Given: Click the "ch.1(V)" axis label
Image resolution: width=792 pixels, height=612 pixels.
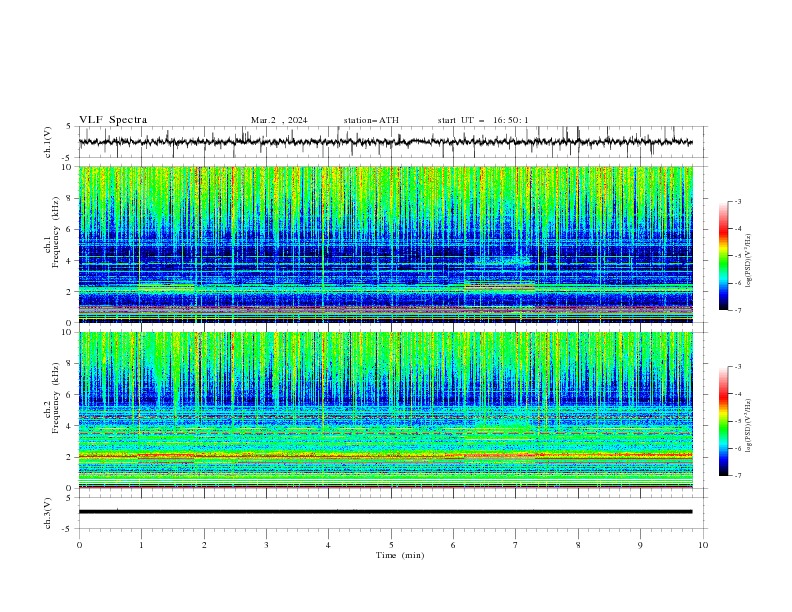Looking at the screenshot, I should click(x=48, y=142).
